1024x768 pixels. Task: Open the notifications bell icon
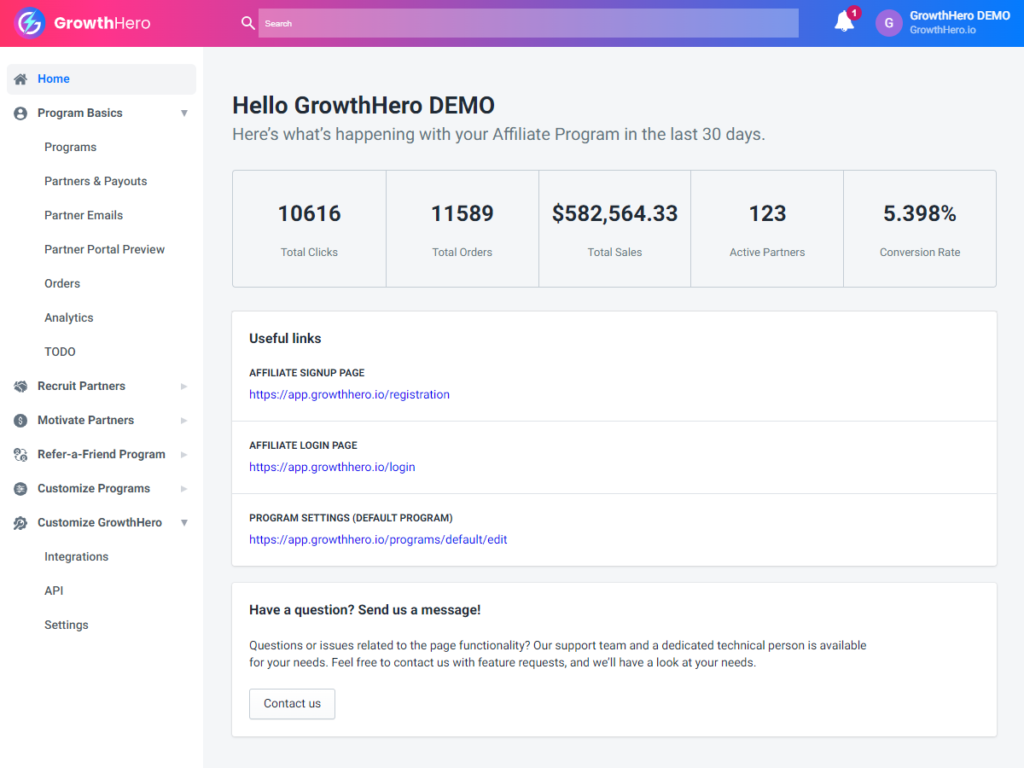point(844,22)
